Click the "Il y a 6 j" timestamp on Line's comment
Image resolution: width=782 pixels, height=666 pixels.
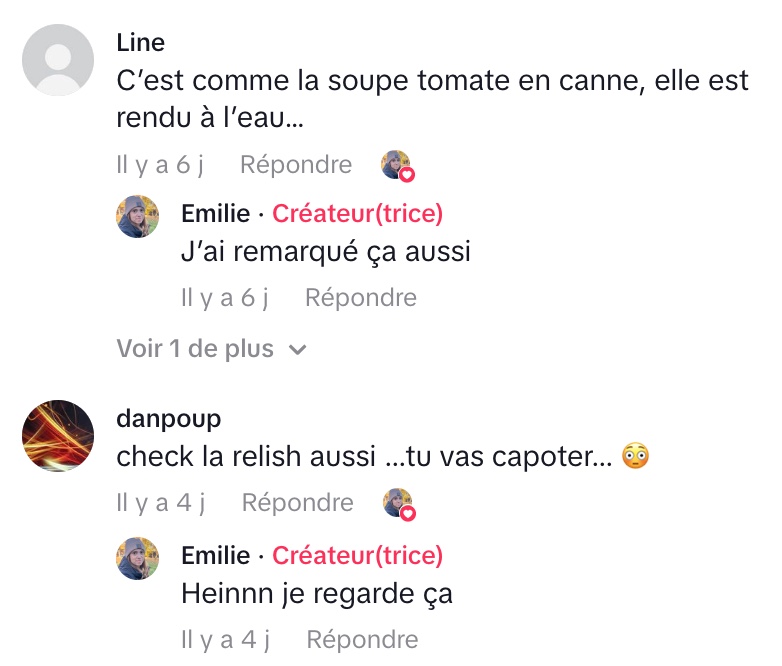160,165
